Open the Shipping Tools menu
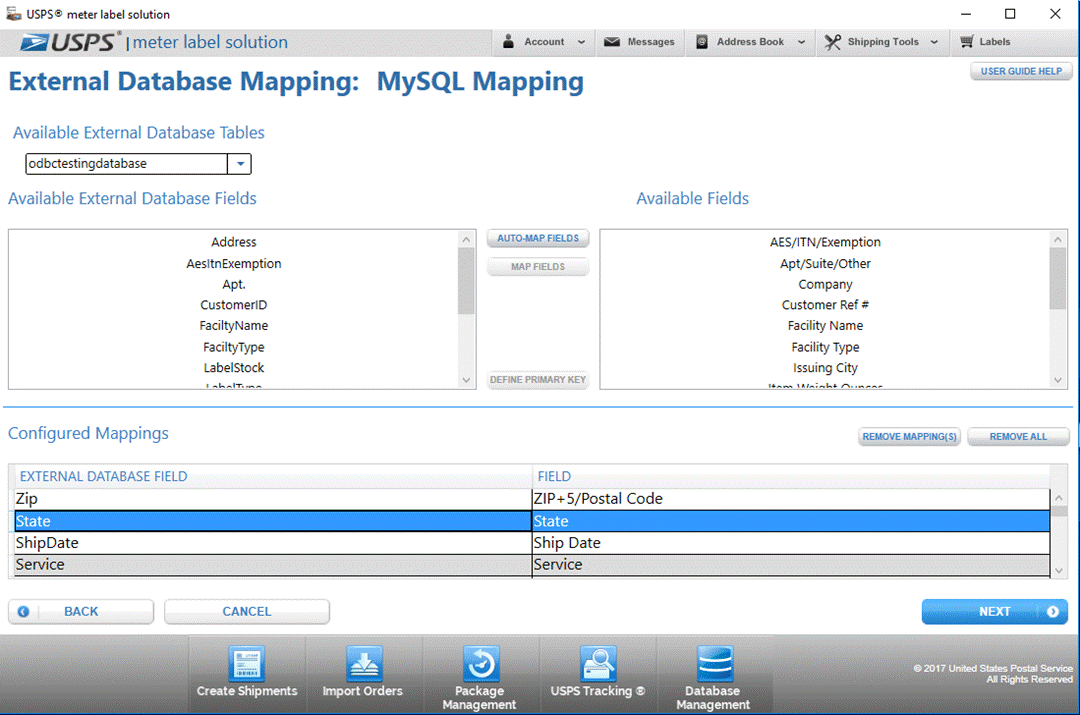The height and width of the screenshot is (715, 1080). click(x=882, y=42)
